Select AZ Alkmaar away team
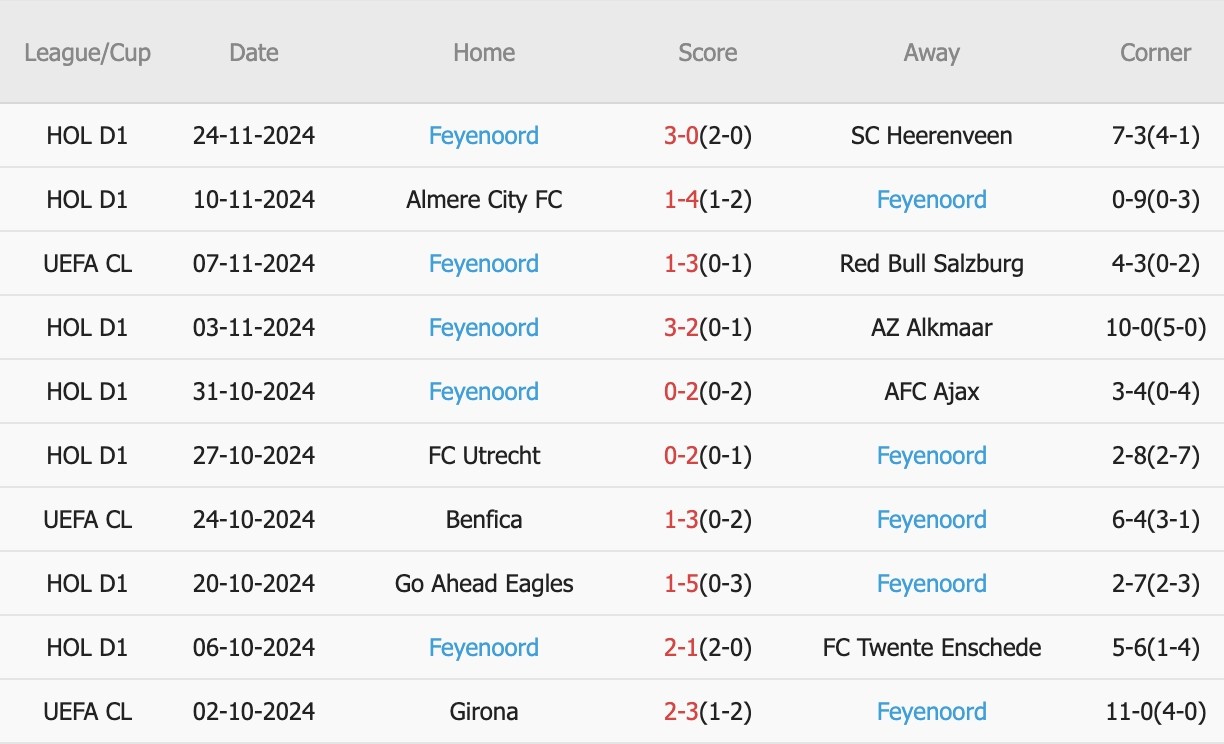1224x744 pixels. click(x=931, y=328)
